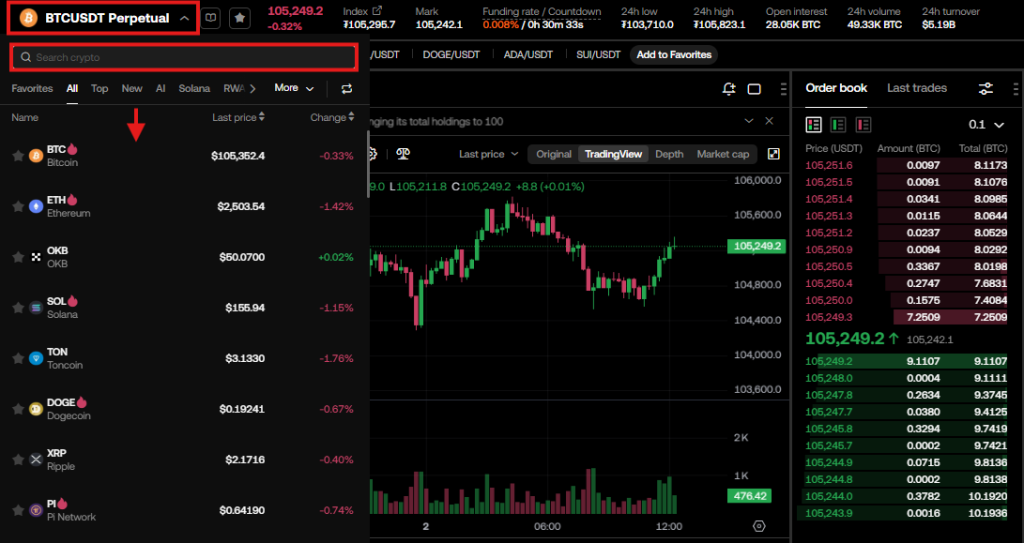
Task: Switch to the Favorites tab
Action: tap(32, 88)
